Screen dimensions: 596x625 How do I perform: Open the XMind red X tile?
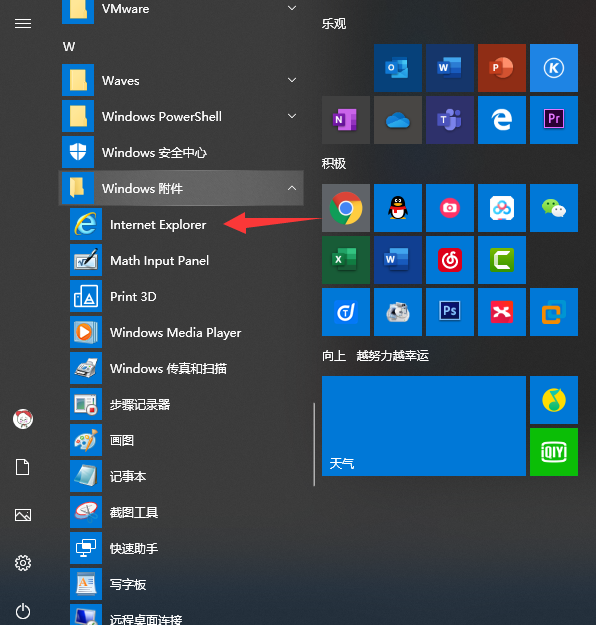tap(502, 312)
